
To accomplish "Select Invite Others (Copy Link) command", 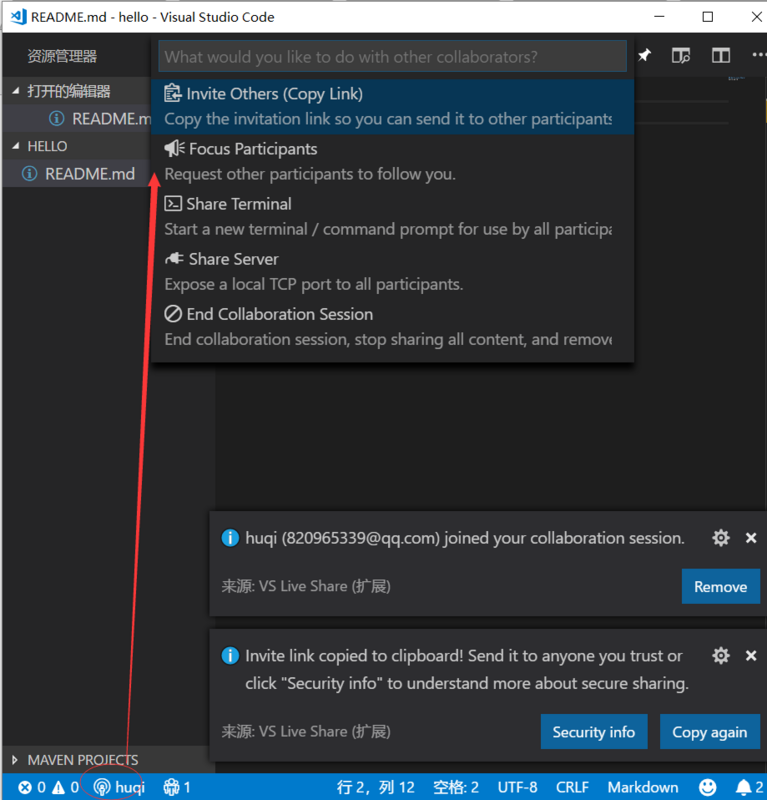I will 392,107.
